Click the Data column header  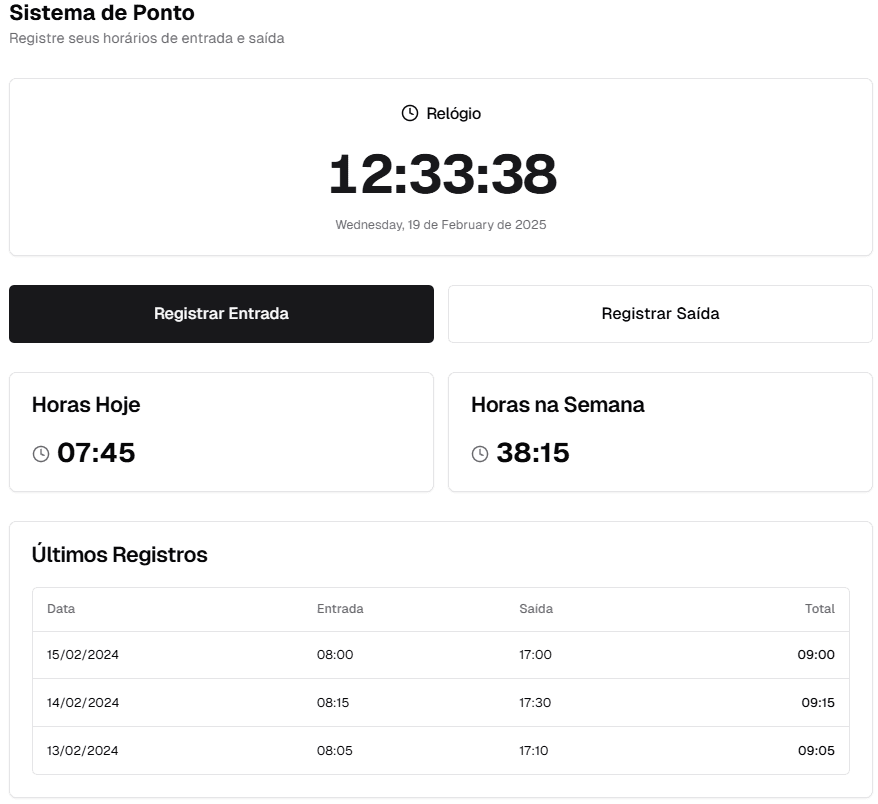pyautogui.click(x=61, y=608)
